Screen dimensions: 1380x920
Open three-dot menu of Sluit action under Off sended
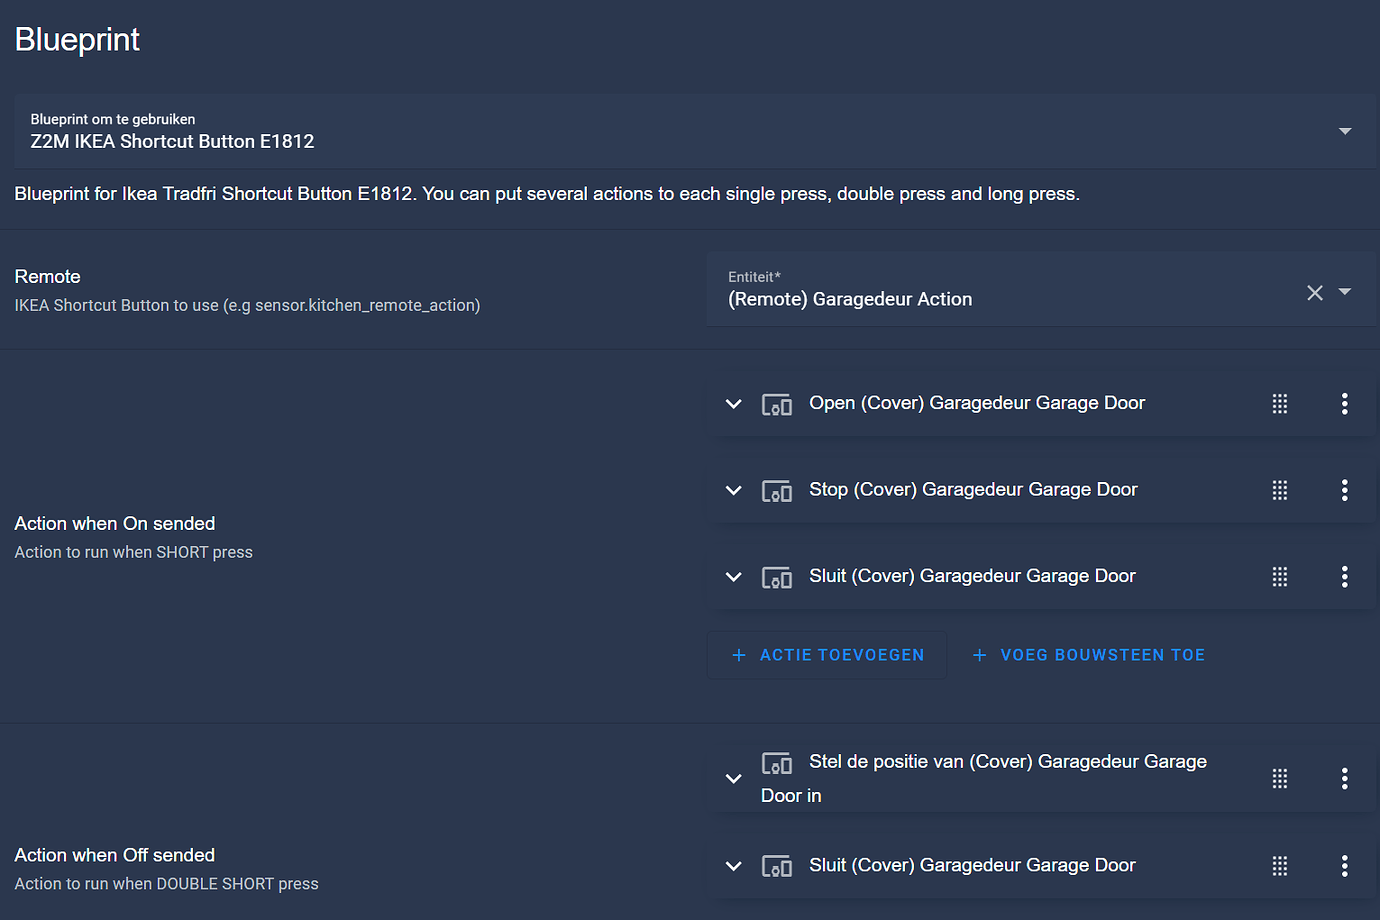pyautogui.click(x=1344, y=865)
